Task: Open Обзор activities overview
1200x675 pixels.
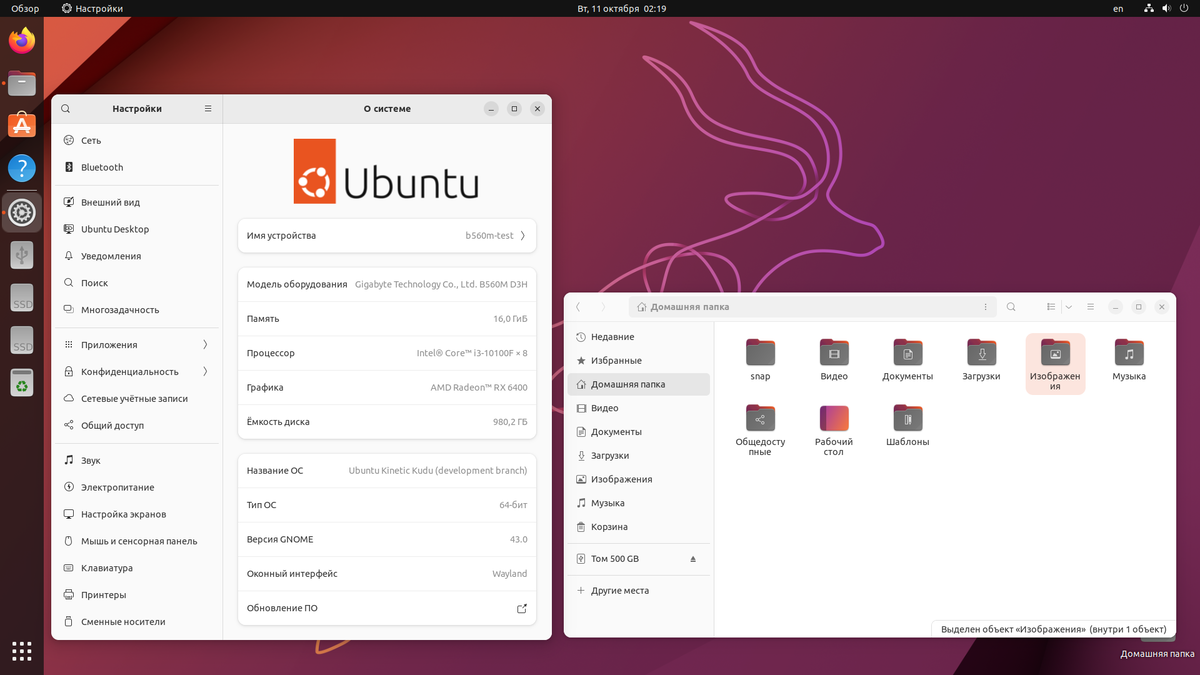Action: point(25,8)
